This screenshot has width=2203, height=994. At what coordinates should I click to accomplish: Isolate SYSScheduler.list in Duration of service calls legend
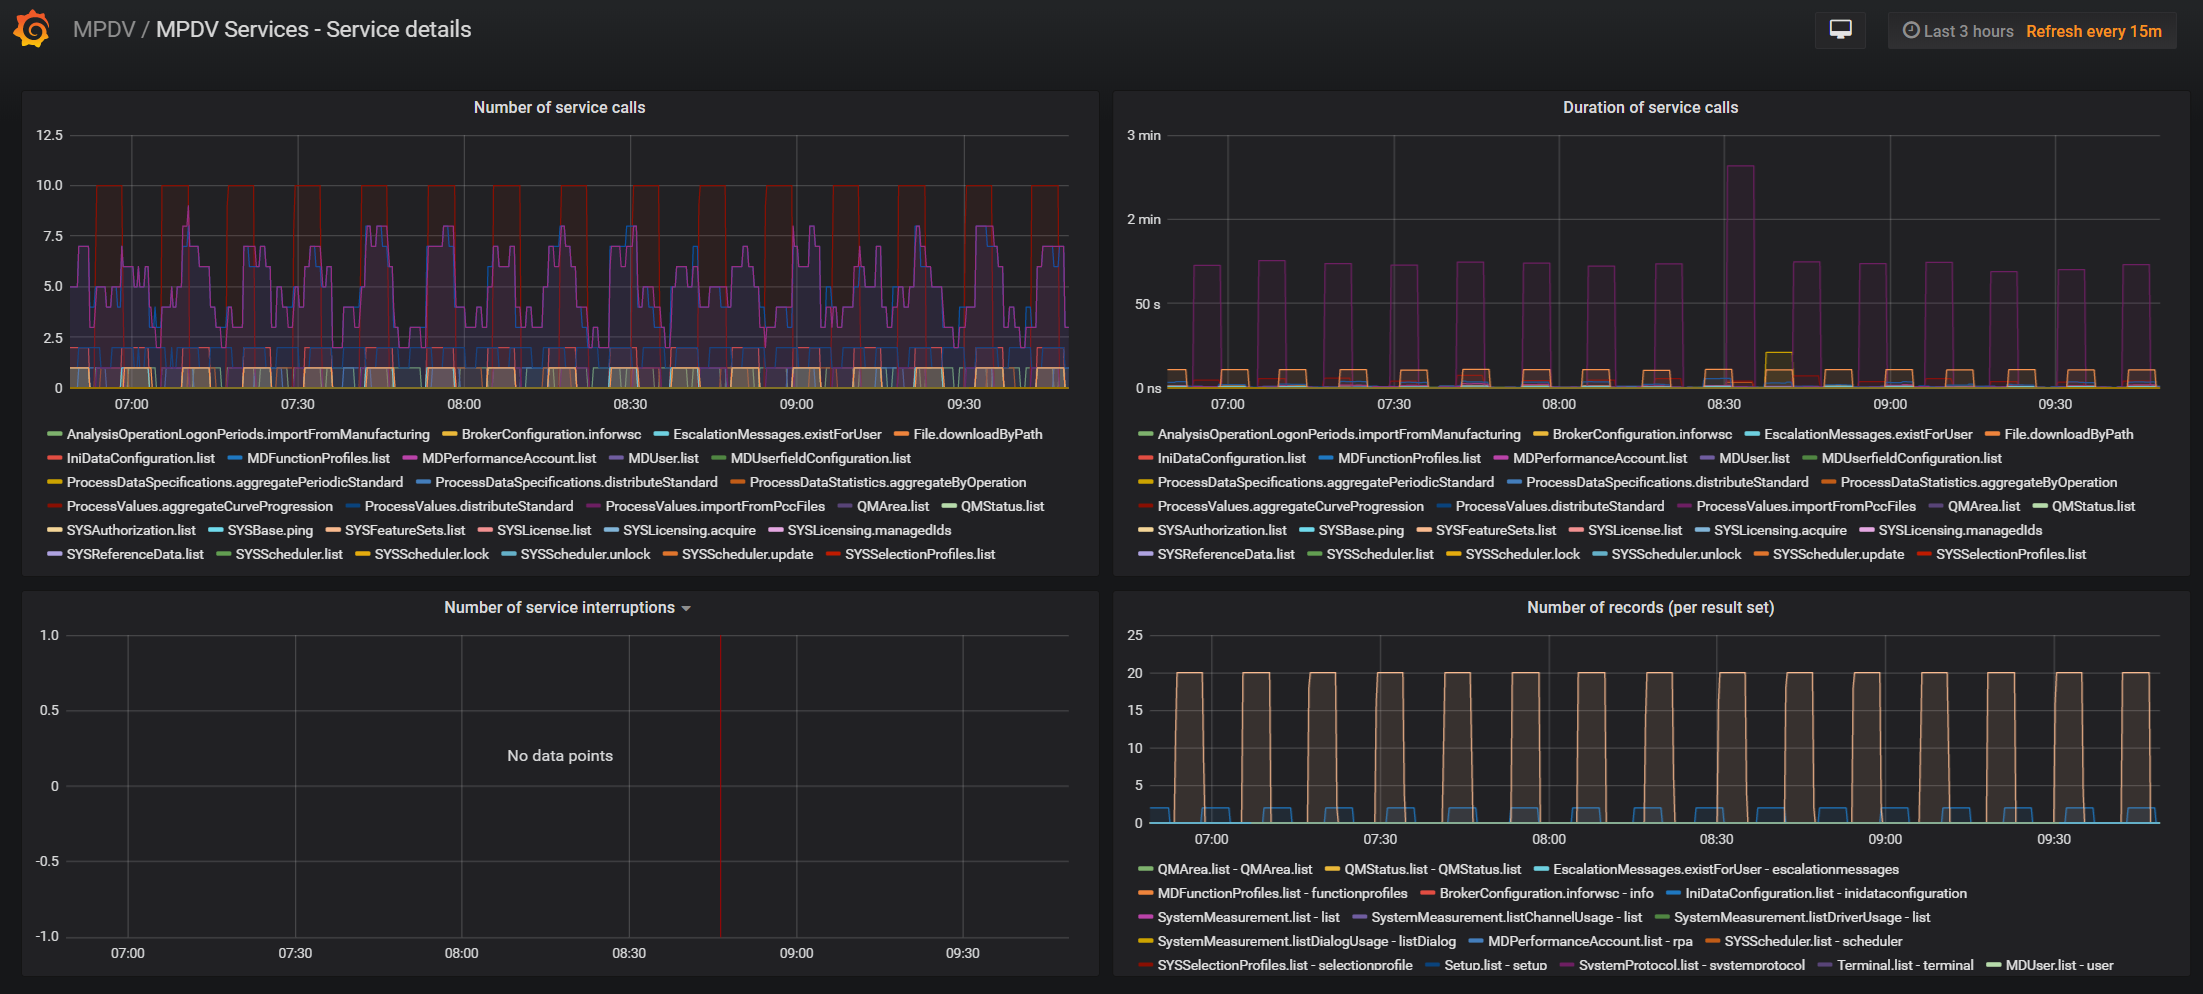pos(1380,554)
